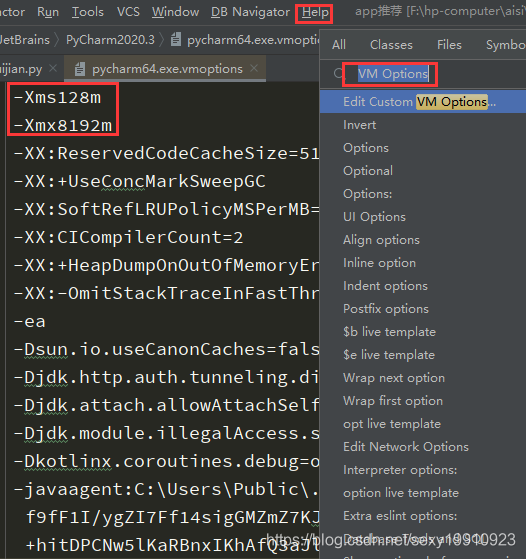
Task: Open the VCS menu
Action: 128,12
